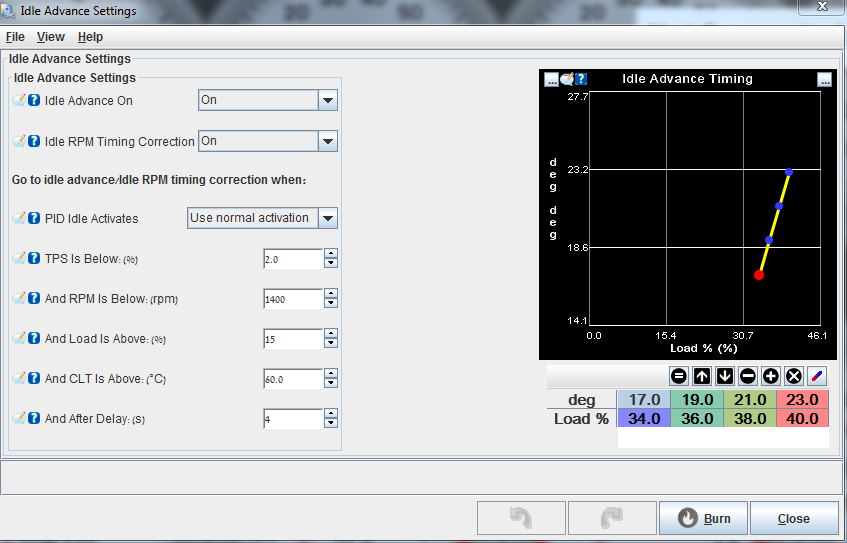Expand PID Idle Activates dropdown
The height and width of the screenshot is (543, 847).
[328, 218]
